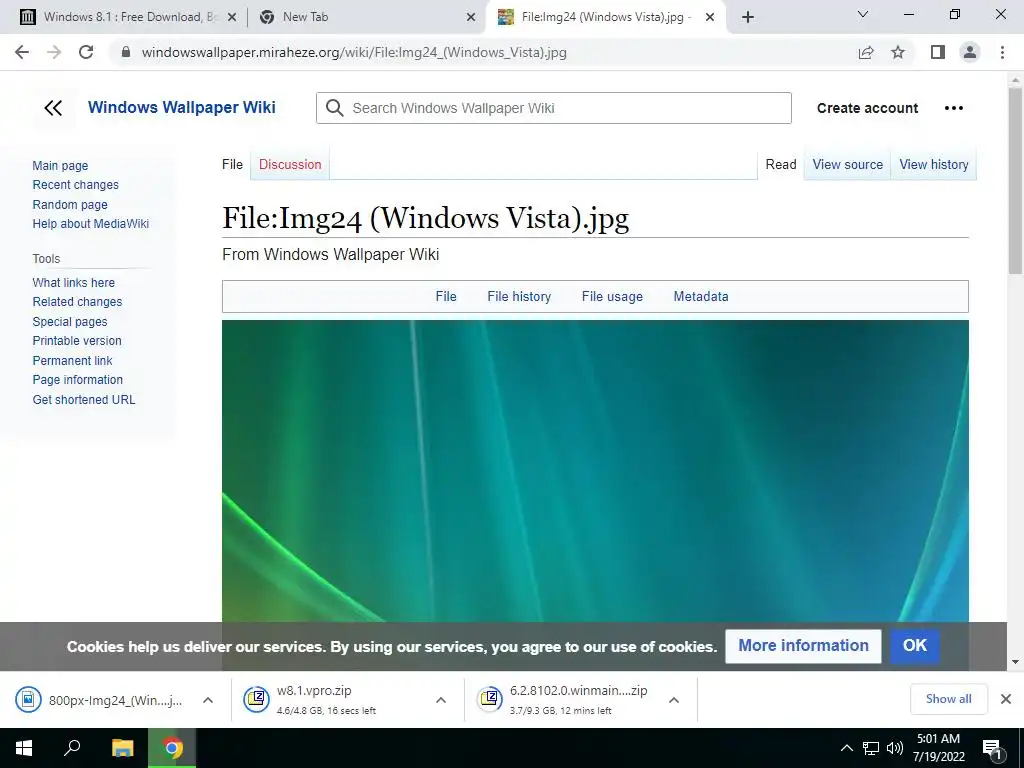The image size is (1024, 768).
Task: Click the search magnifier icon in wiki
Action: pyautogui.click(x=334, y=108)
